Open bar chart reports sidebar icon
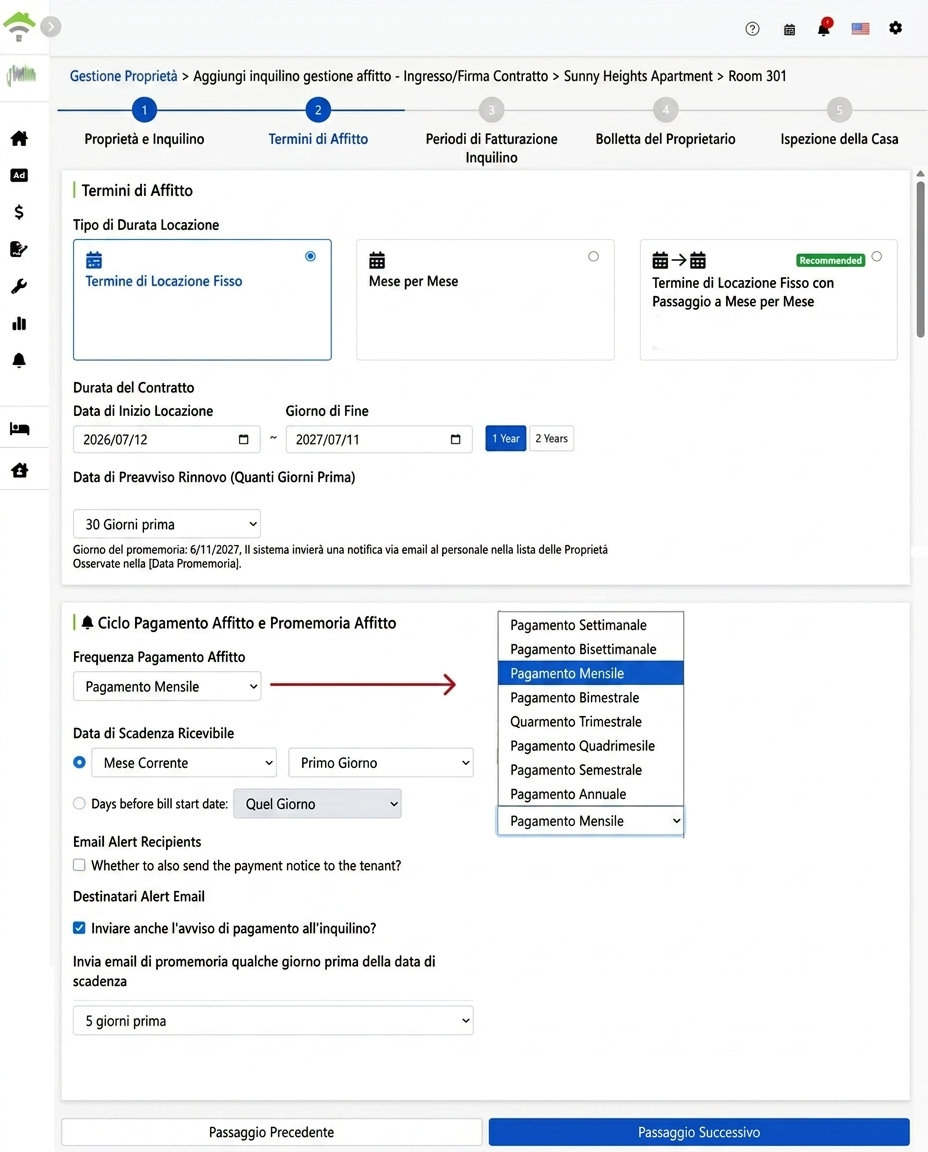 coord(19,323)
